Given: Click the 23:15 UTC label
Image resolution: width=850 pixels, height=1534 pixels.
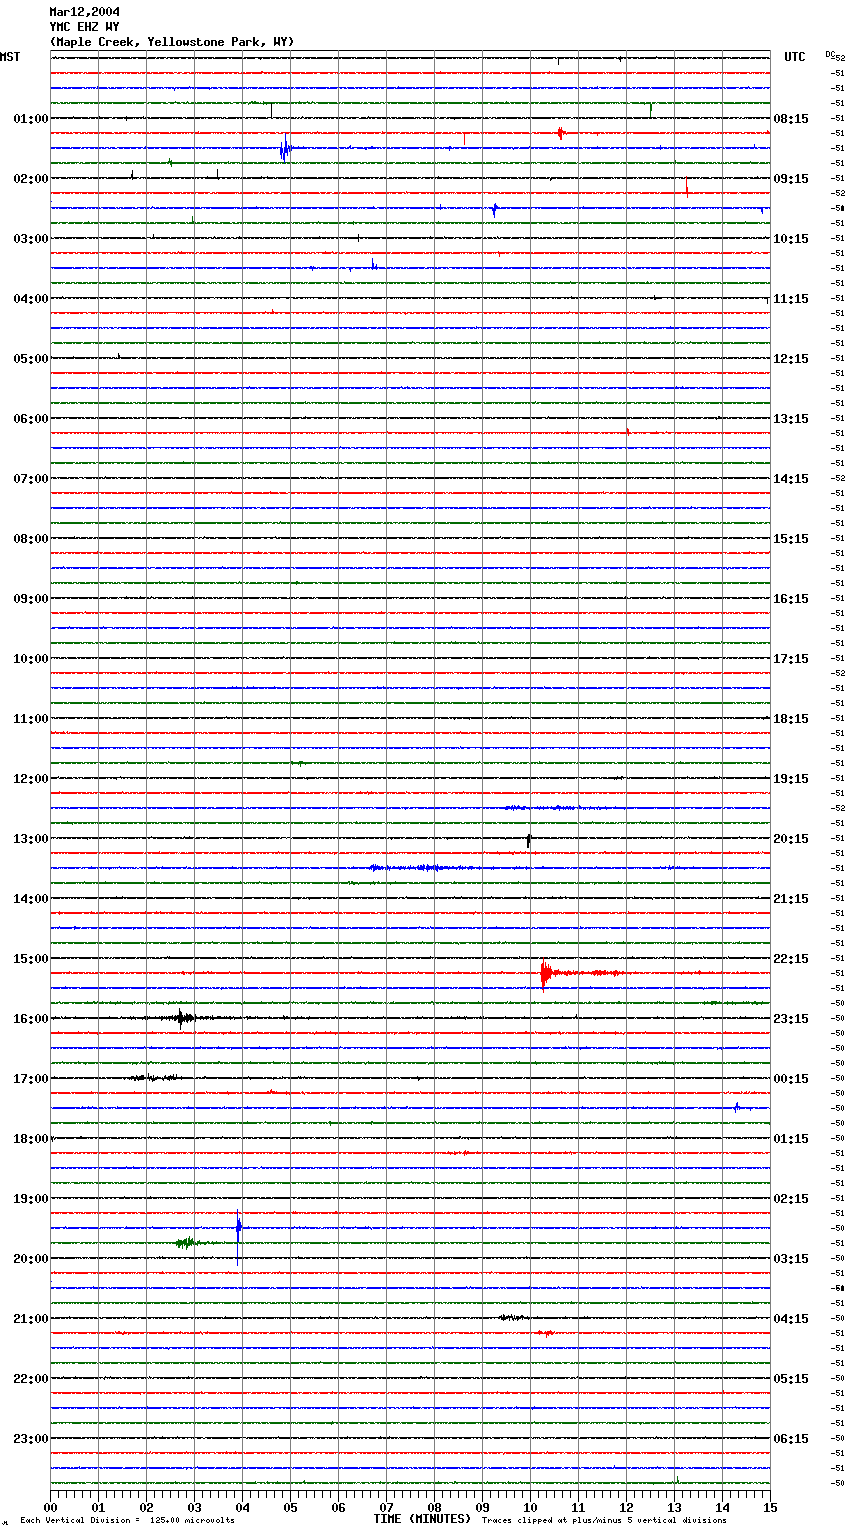Looking at the screenshot, I should point(791,1019).
